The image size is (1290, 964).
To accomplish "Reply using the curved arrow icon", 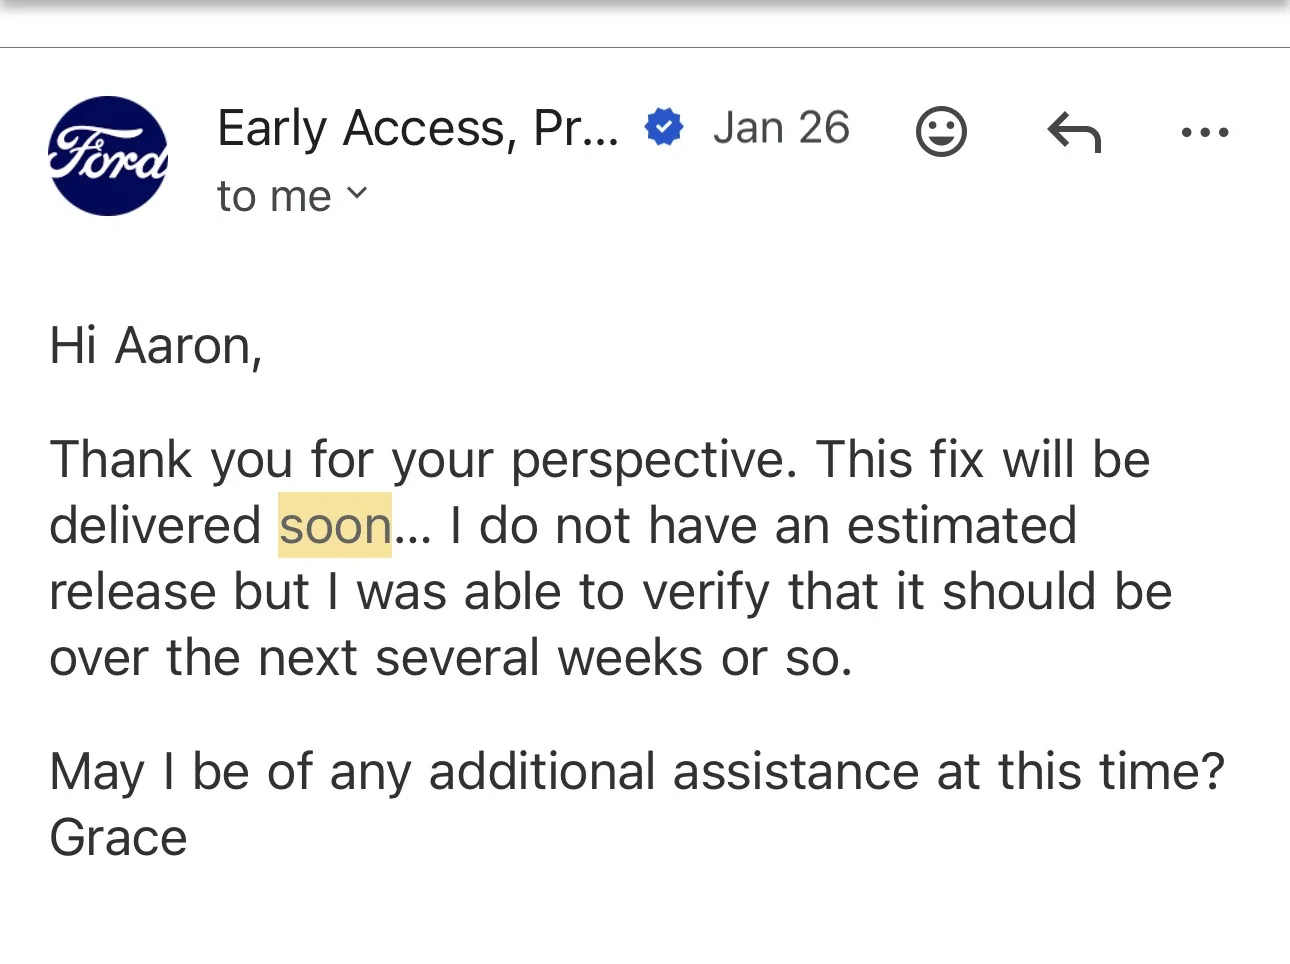I will pos(1074,132).
